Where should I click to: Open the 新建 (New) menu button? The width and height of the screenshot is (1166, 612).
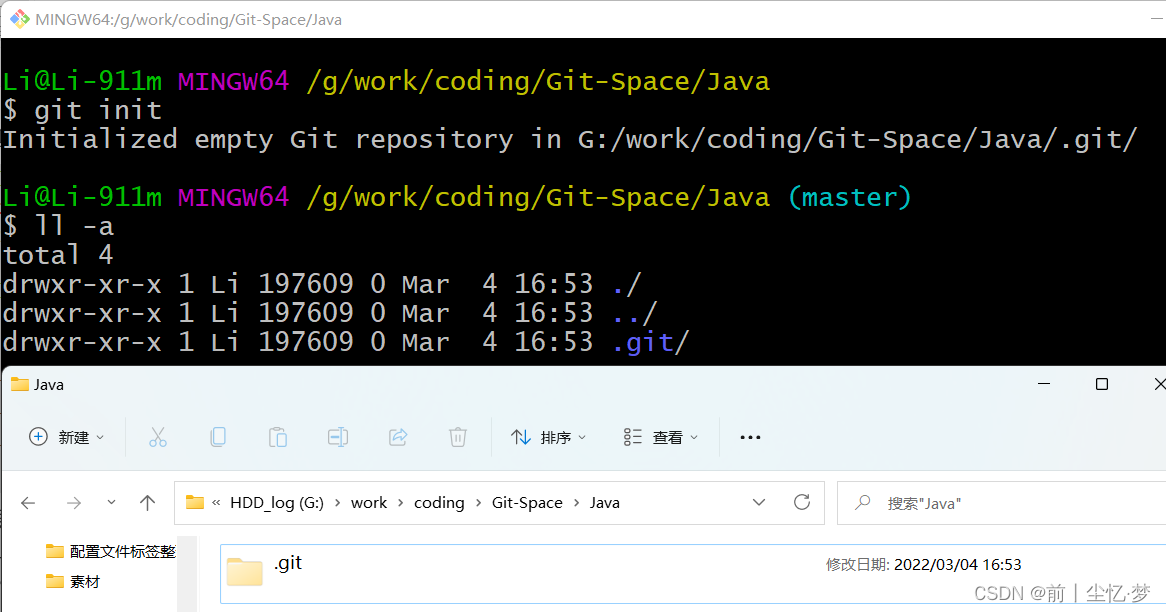click(66, 437)
